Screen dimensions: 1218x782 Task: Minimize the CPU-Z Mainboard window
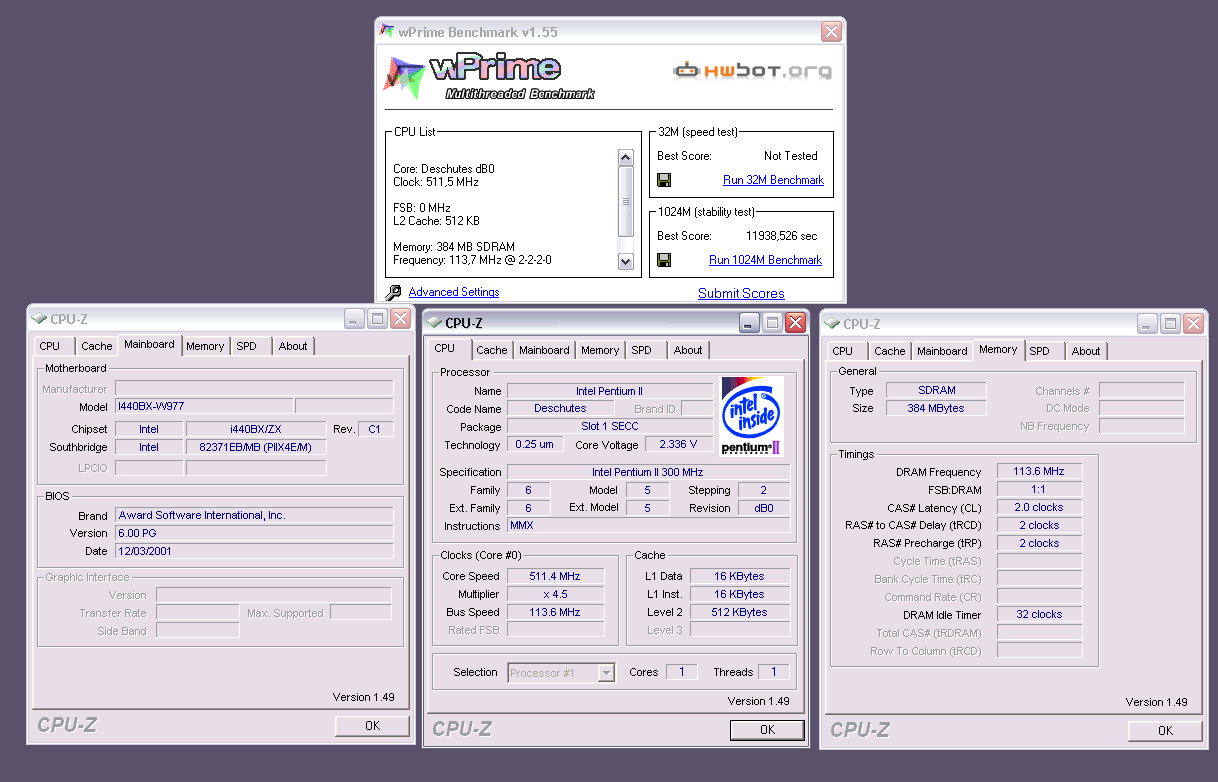coord(354,319)
